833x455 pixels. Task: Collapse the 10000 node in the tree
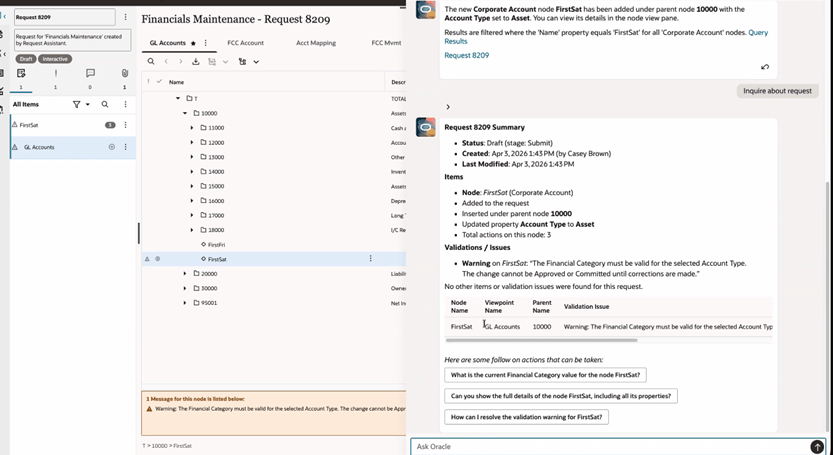click(185, 113)
